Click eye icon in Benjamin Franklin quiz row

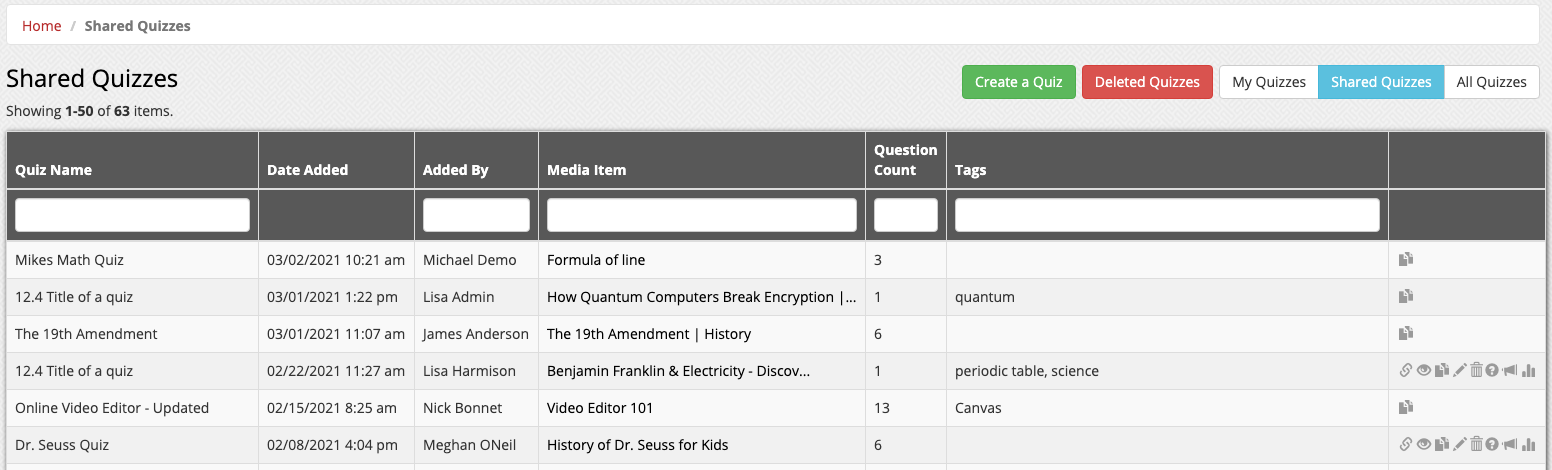click(x=1424, y=371)
